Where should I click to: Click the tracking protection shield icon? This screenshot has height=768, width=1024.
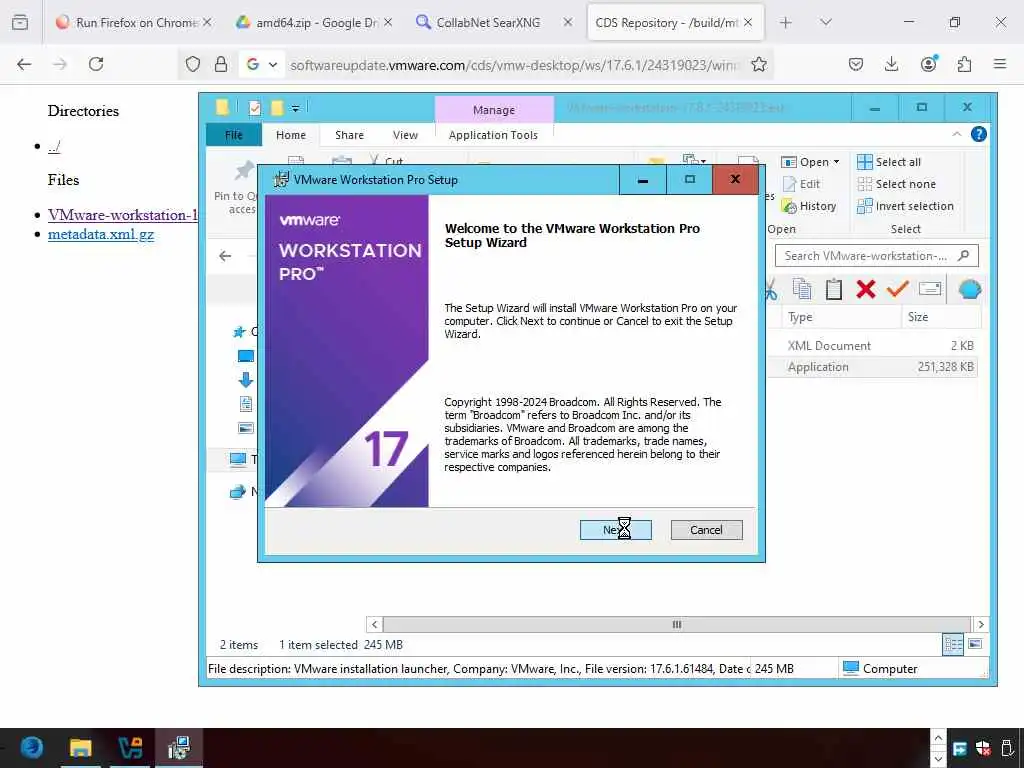pos(193,64)
